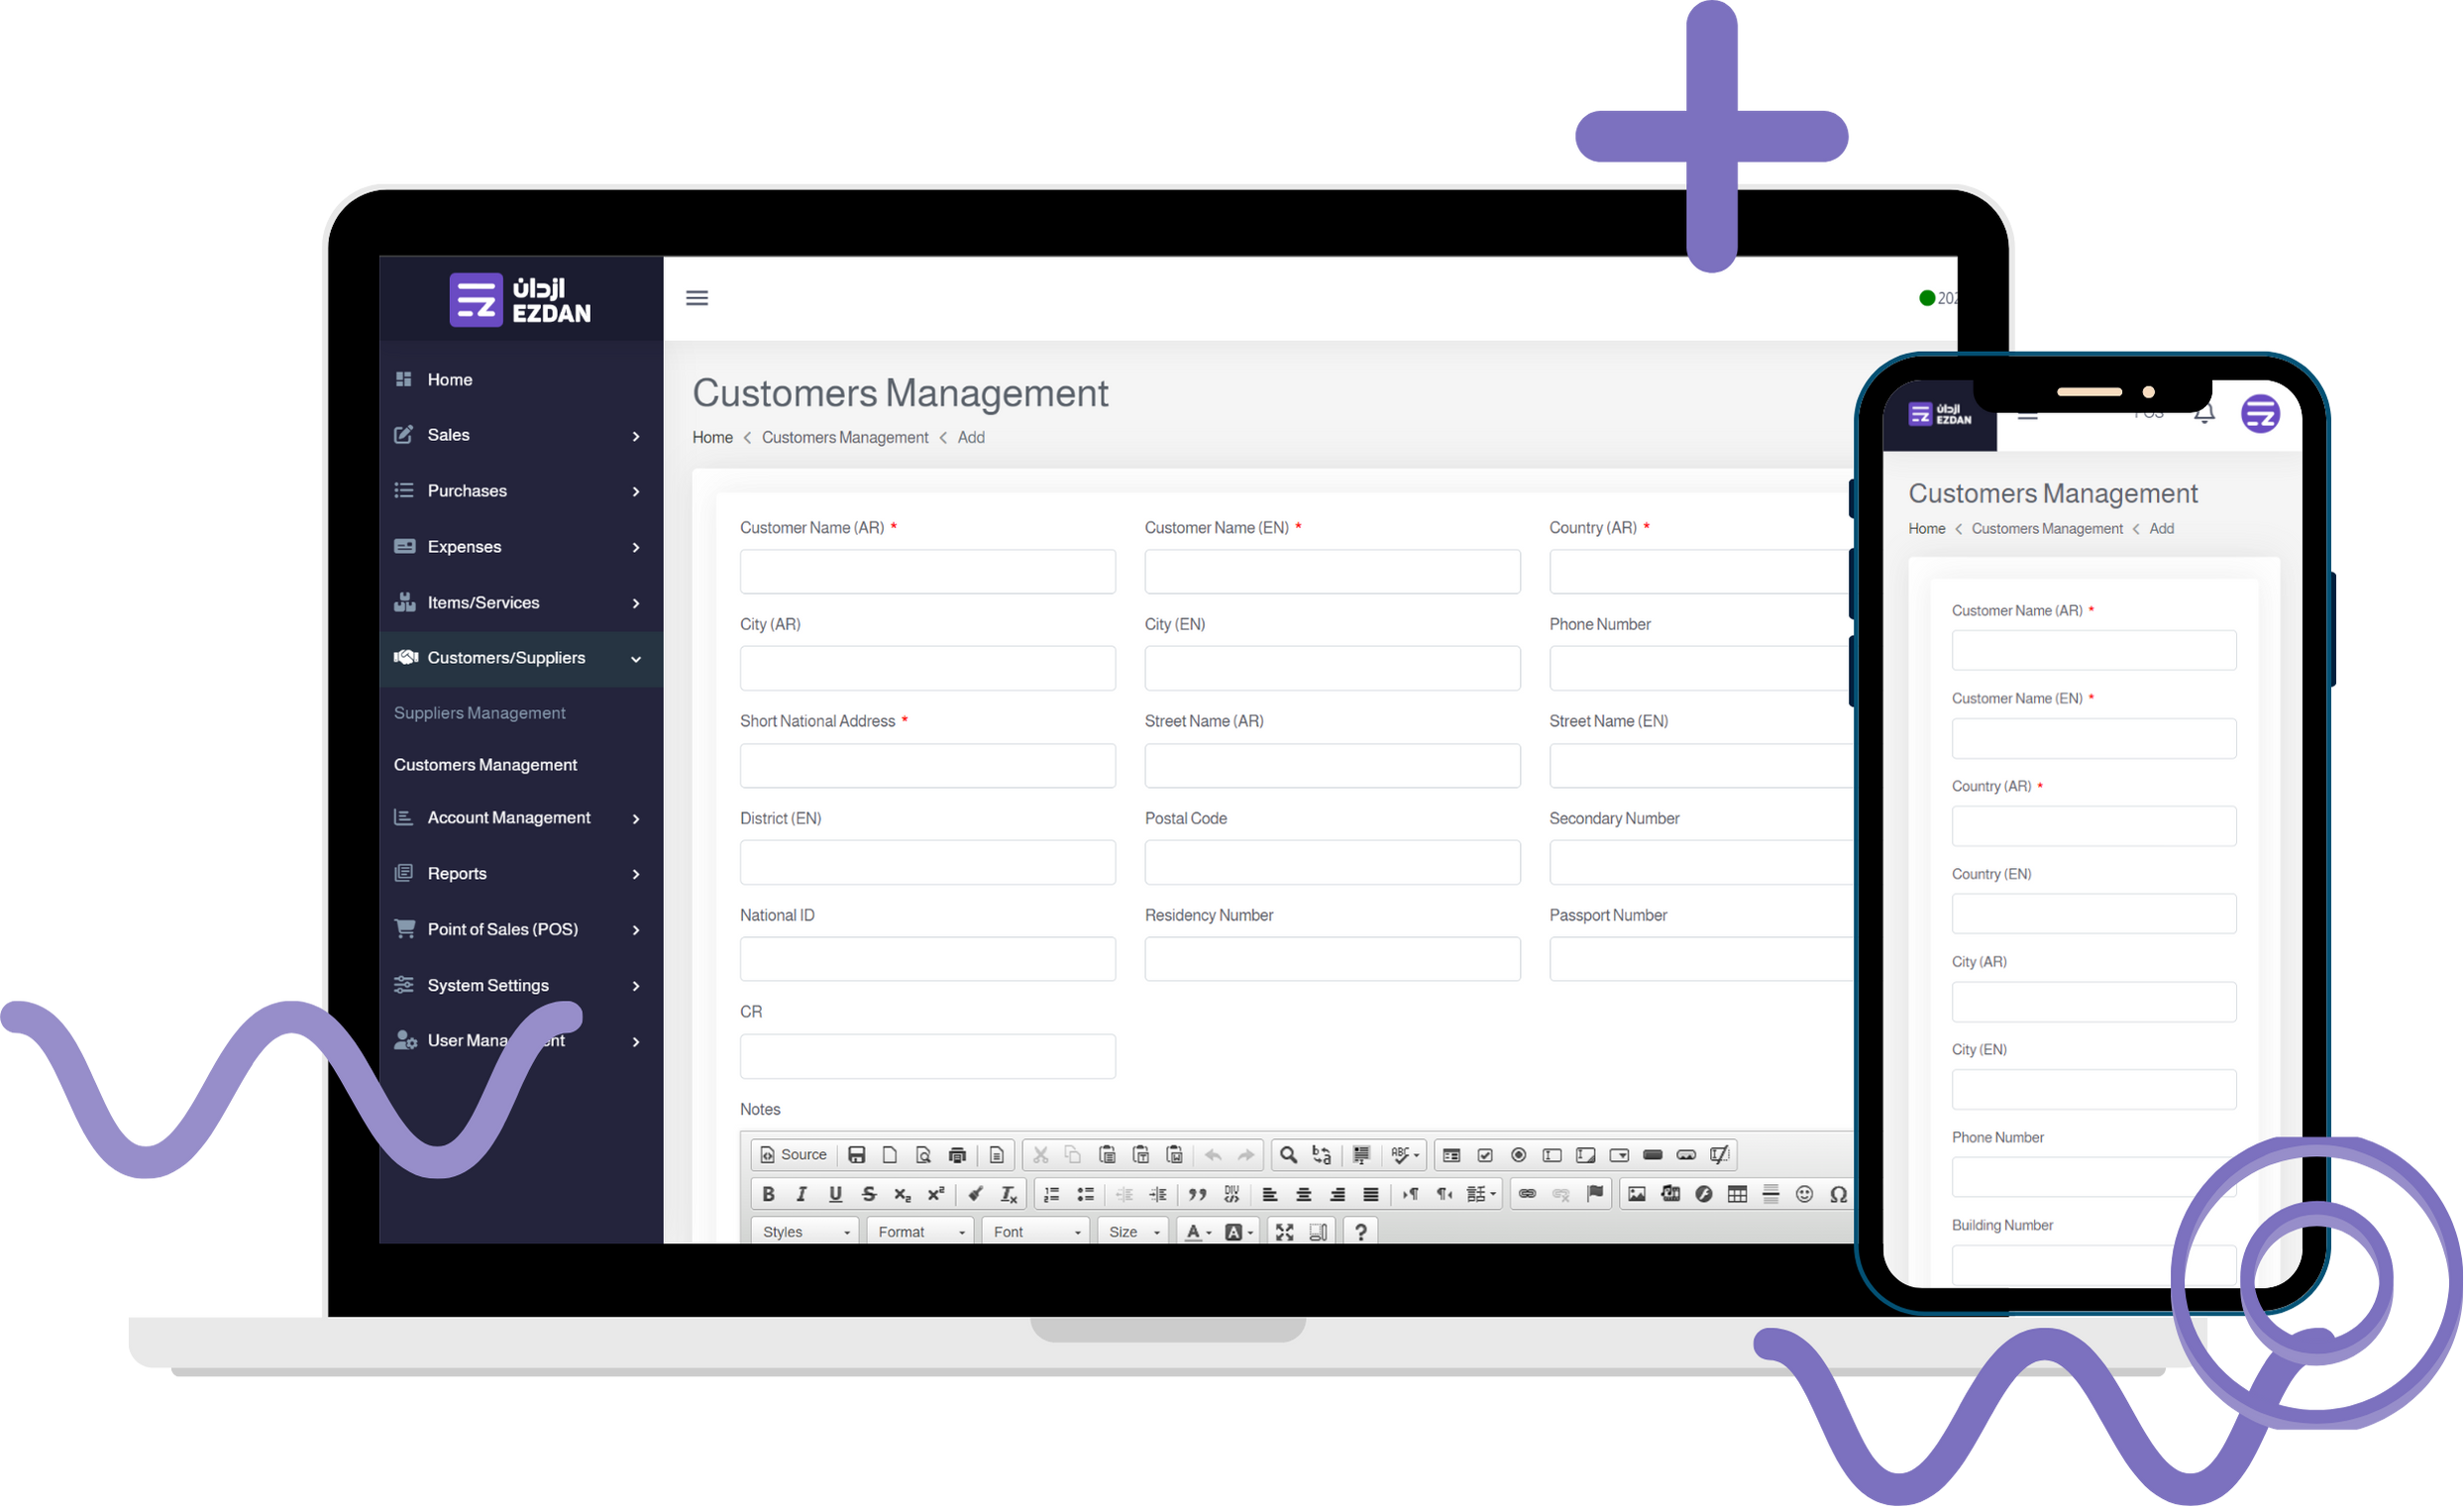Click the Home breadcrumb link

point(716,436)
